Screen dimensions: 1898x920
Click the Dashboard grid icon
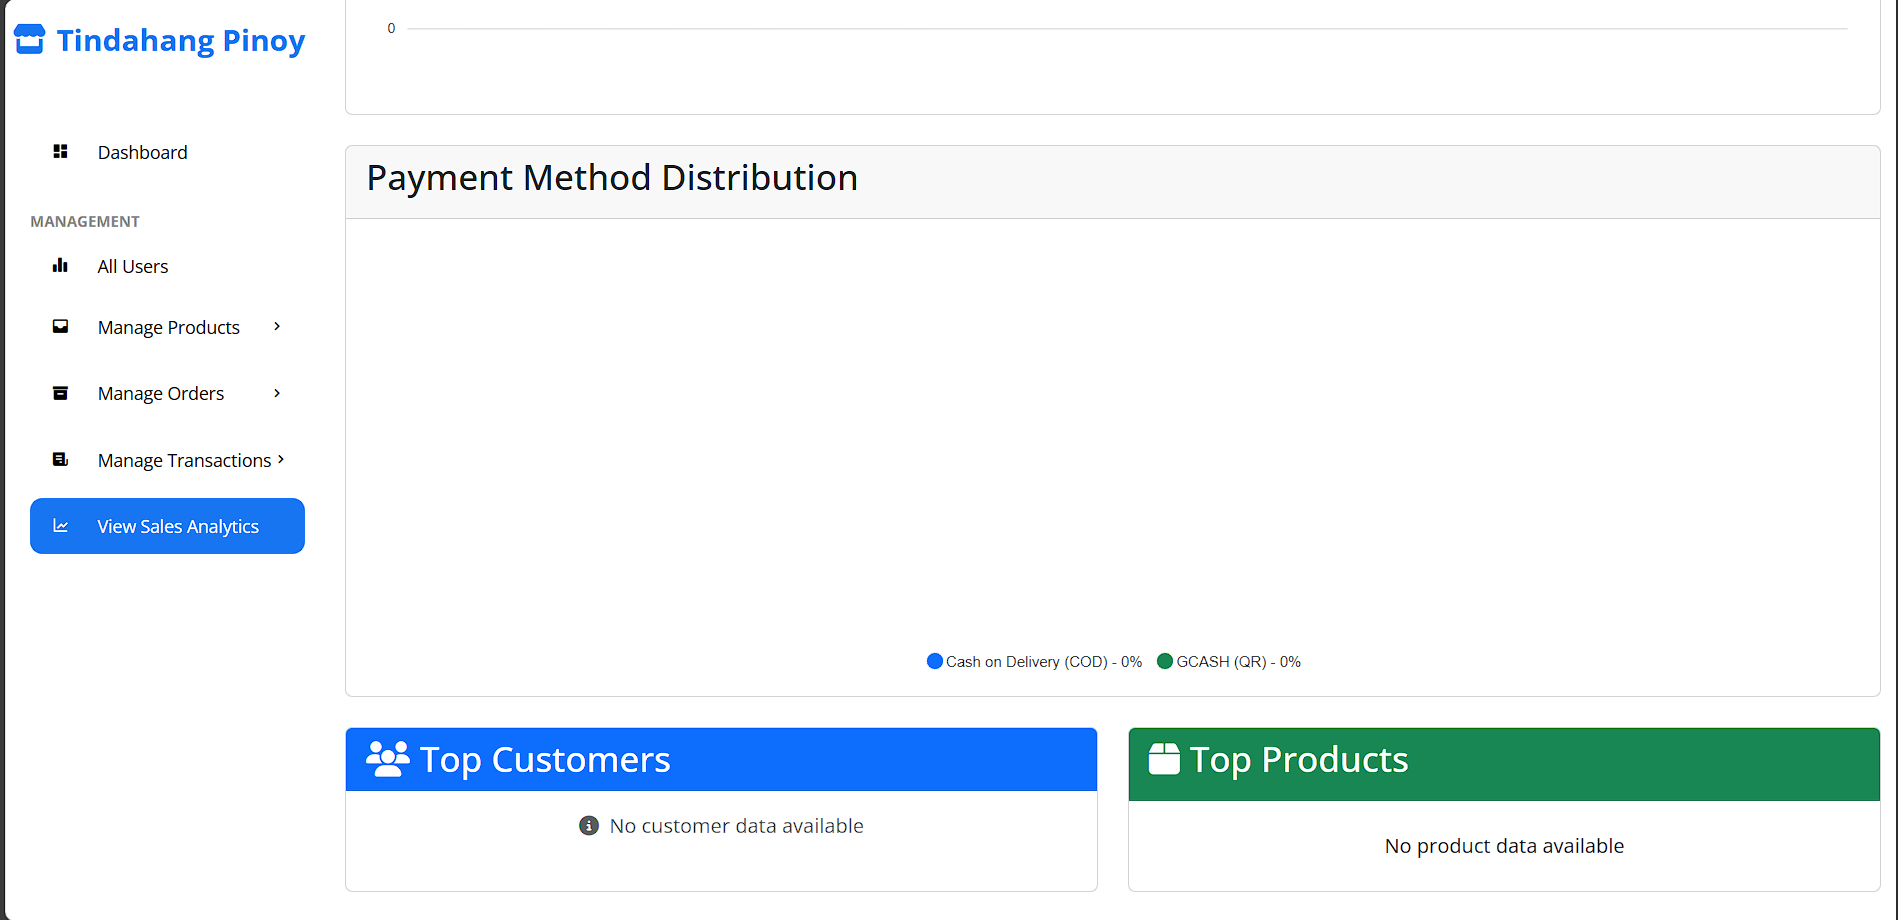(60, 152)
